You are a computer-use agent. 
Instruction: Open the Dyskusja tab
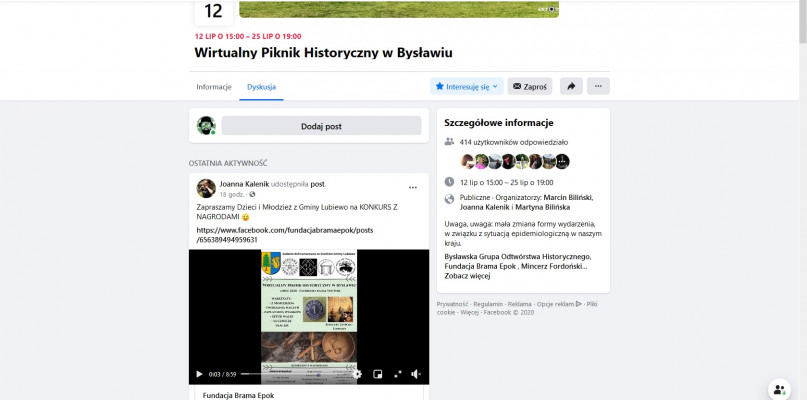[x=261, y=86]
